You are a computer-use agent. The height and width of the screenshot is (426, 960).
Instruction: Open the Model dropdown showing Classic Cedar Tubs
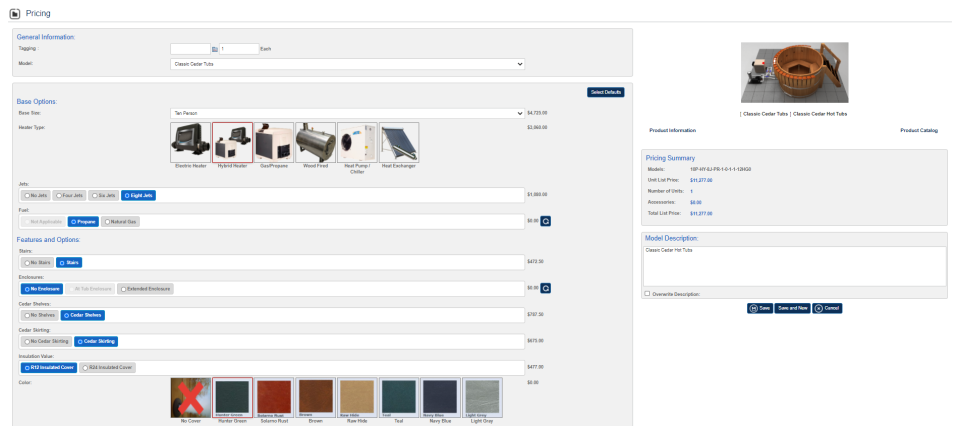click(x=347, y=64)
